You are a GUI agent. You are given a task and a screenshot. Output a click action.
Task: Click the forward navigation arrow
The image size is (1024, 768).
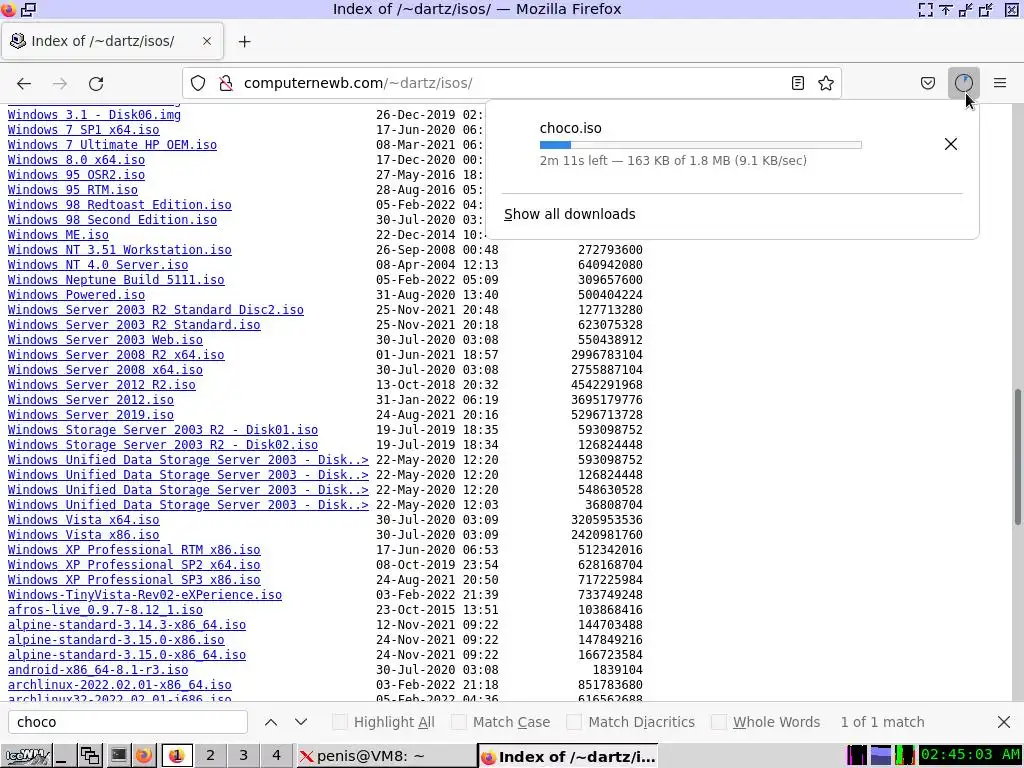point(59,84)
